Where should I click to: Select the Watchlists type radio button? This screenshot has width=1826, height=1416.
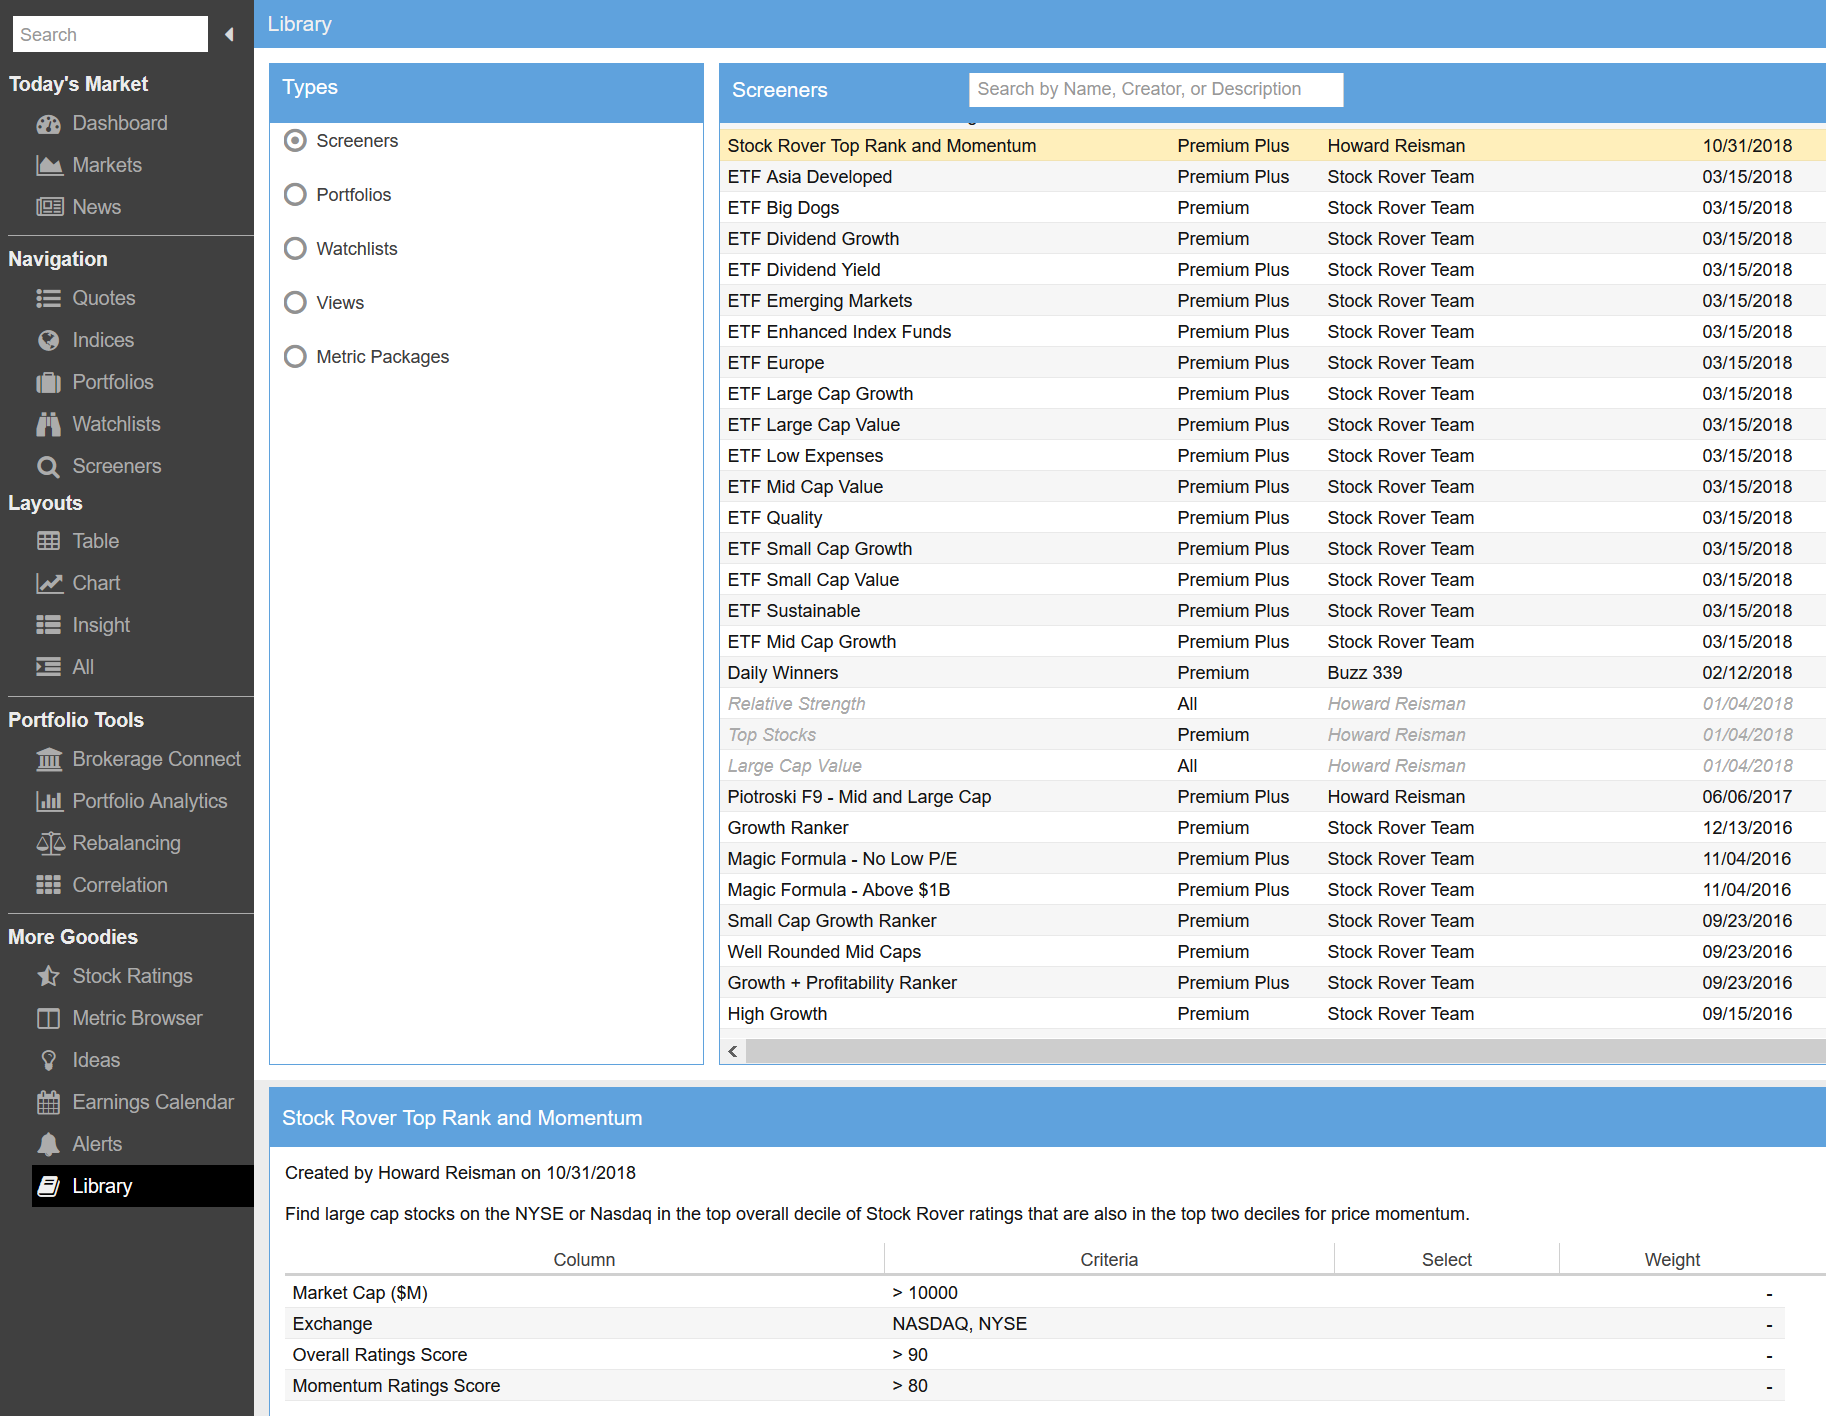[x=295, y=249]
